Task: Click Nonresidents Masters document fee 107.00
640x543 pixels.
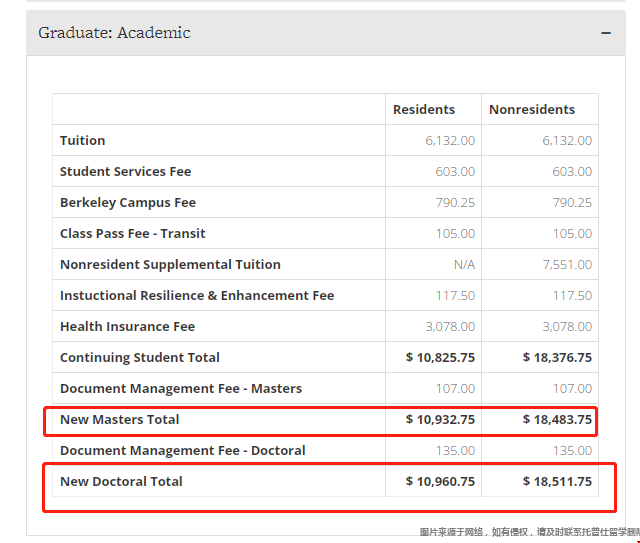Action: pos(572,389)
